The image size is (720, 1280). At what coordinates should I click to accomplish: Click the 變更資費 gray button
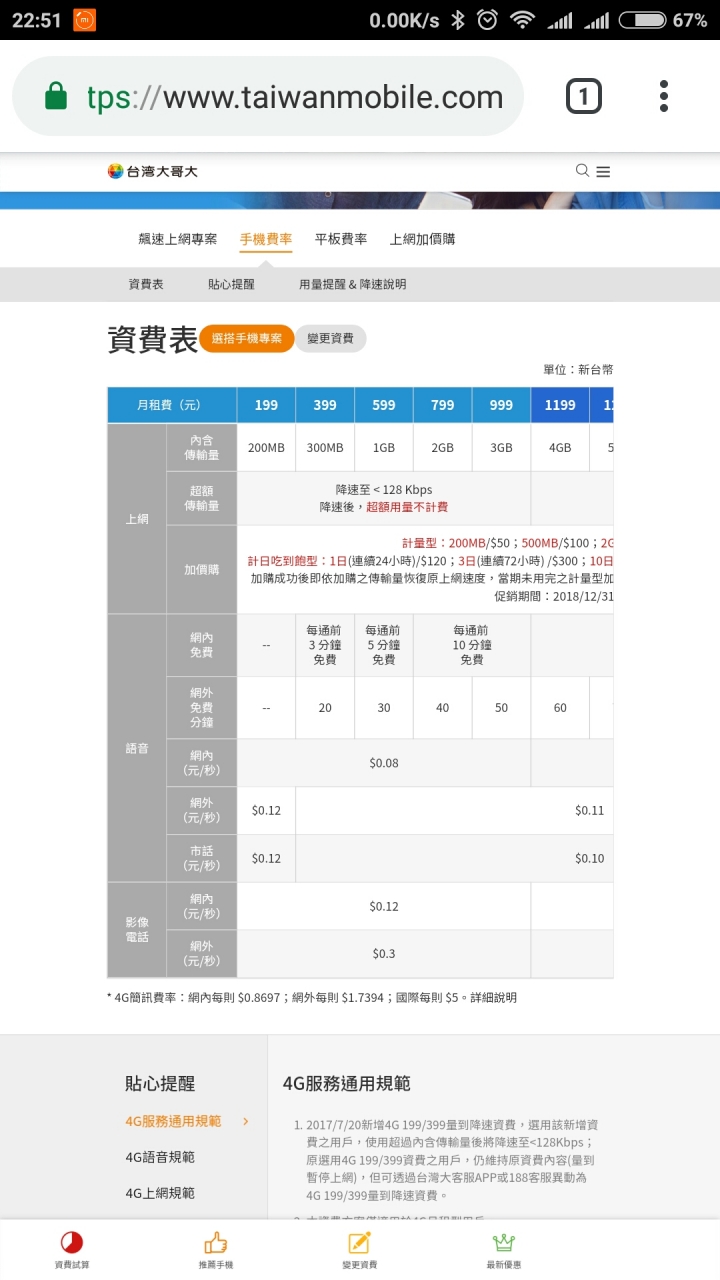[x=330, y=339]
